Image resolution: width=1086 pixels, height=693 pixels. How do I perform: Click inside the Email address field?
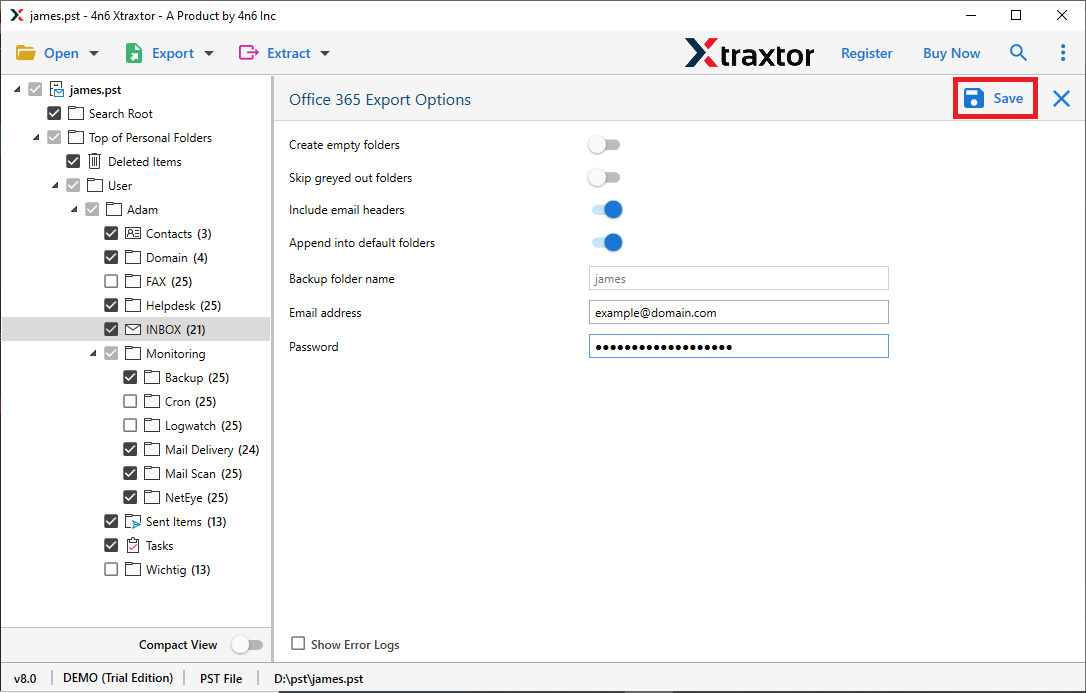pos(738,312)
